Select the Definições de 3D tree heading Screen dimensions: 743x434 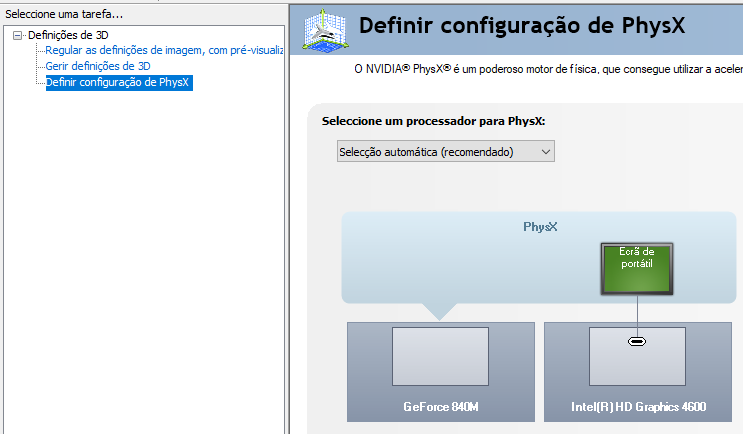68,35
